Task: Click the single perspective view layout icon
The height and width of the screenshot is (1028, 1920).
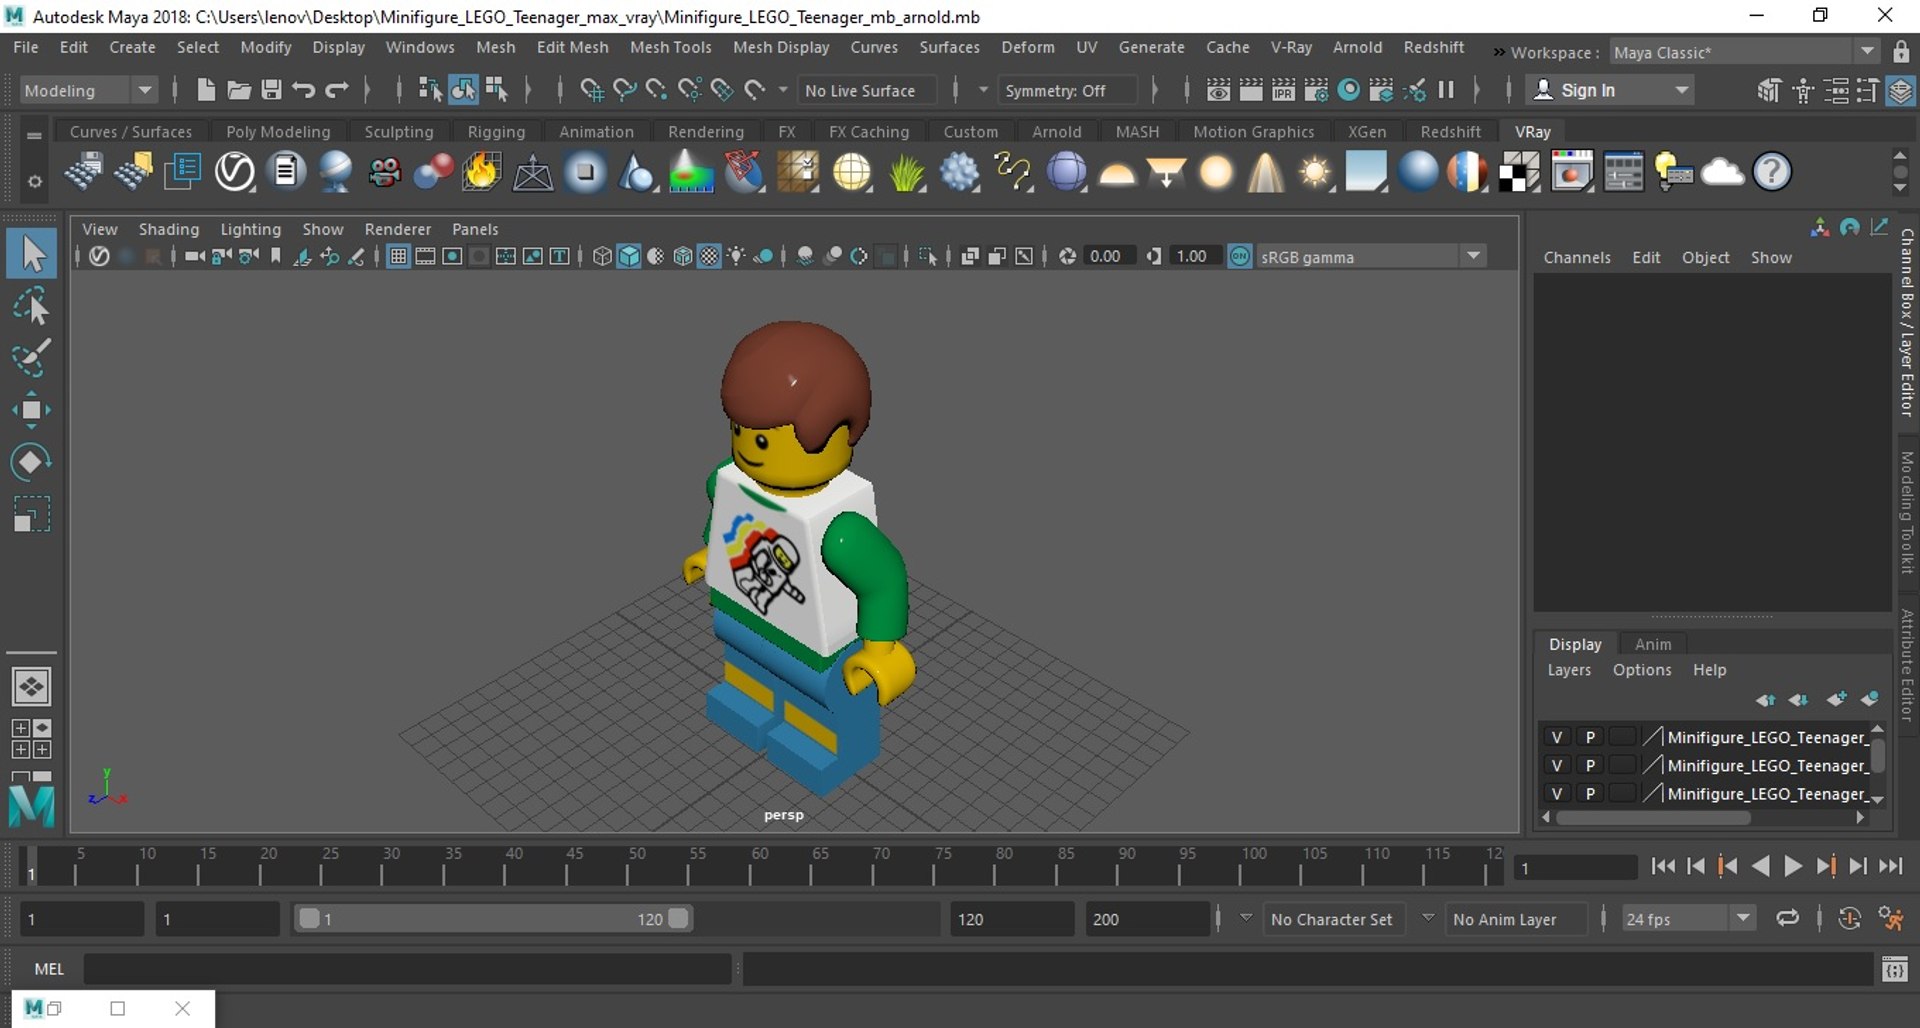Action: point(31,687)
